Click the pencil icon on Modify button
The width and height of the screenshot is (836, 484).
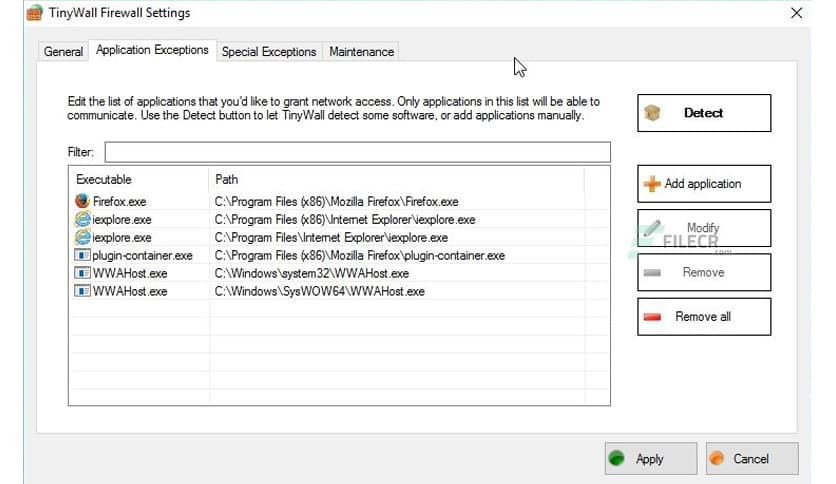(652, 228)
